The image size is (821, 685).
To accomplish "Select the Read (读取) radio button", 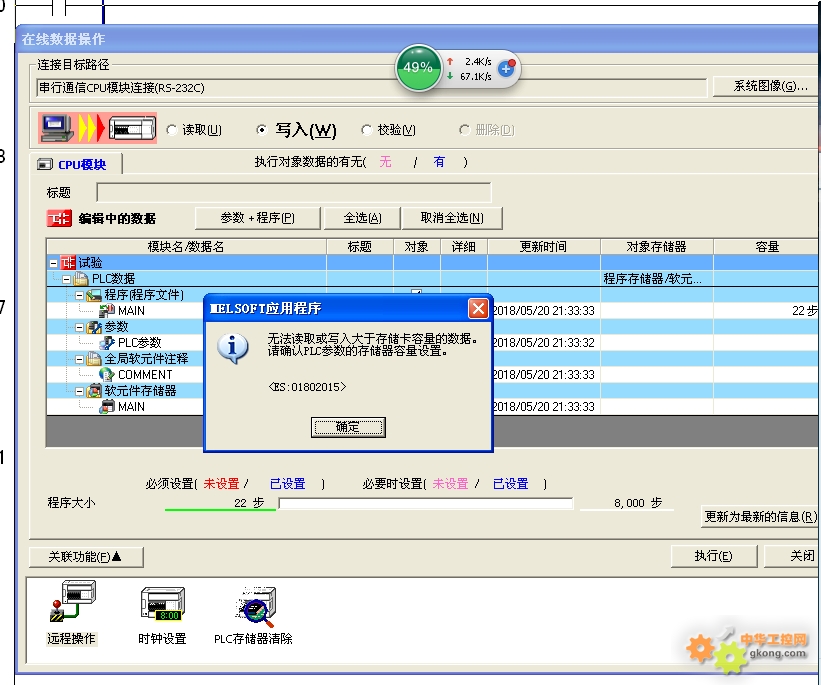I will click(x=172, y=130).
